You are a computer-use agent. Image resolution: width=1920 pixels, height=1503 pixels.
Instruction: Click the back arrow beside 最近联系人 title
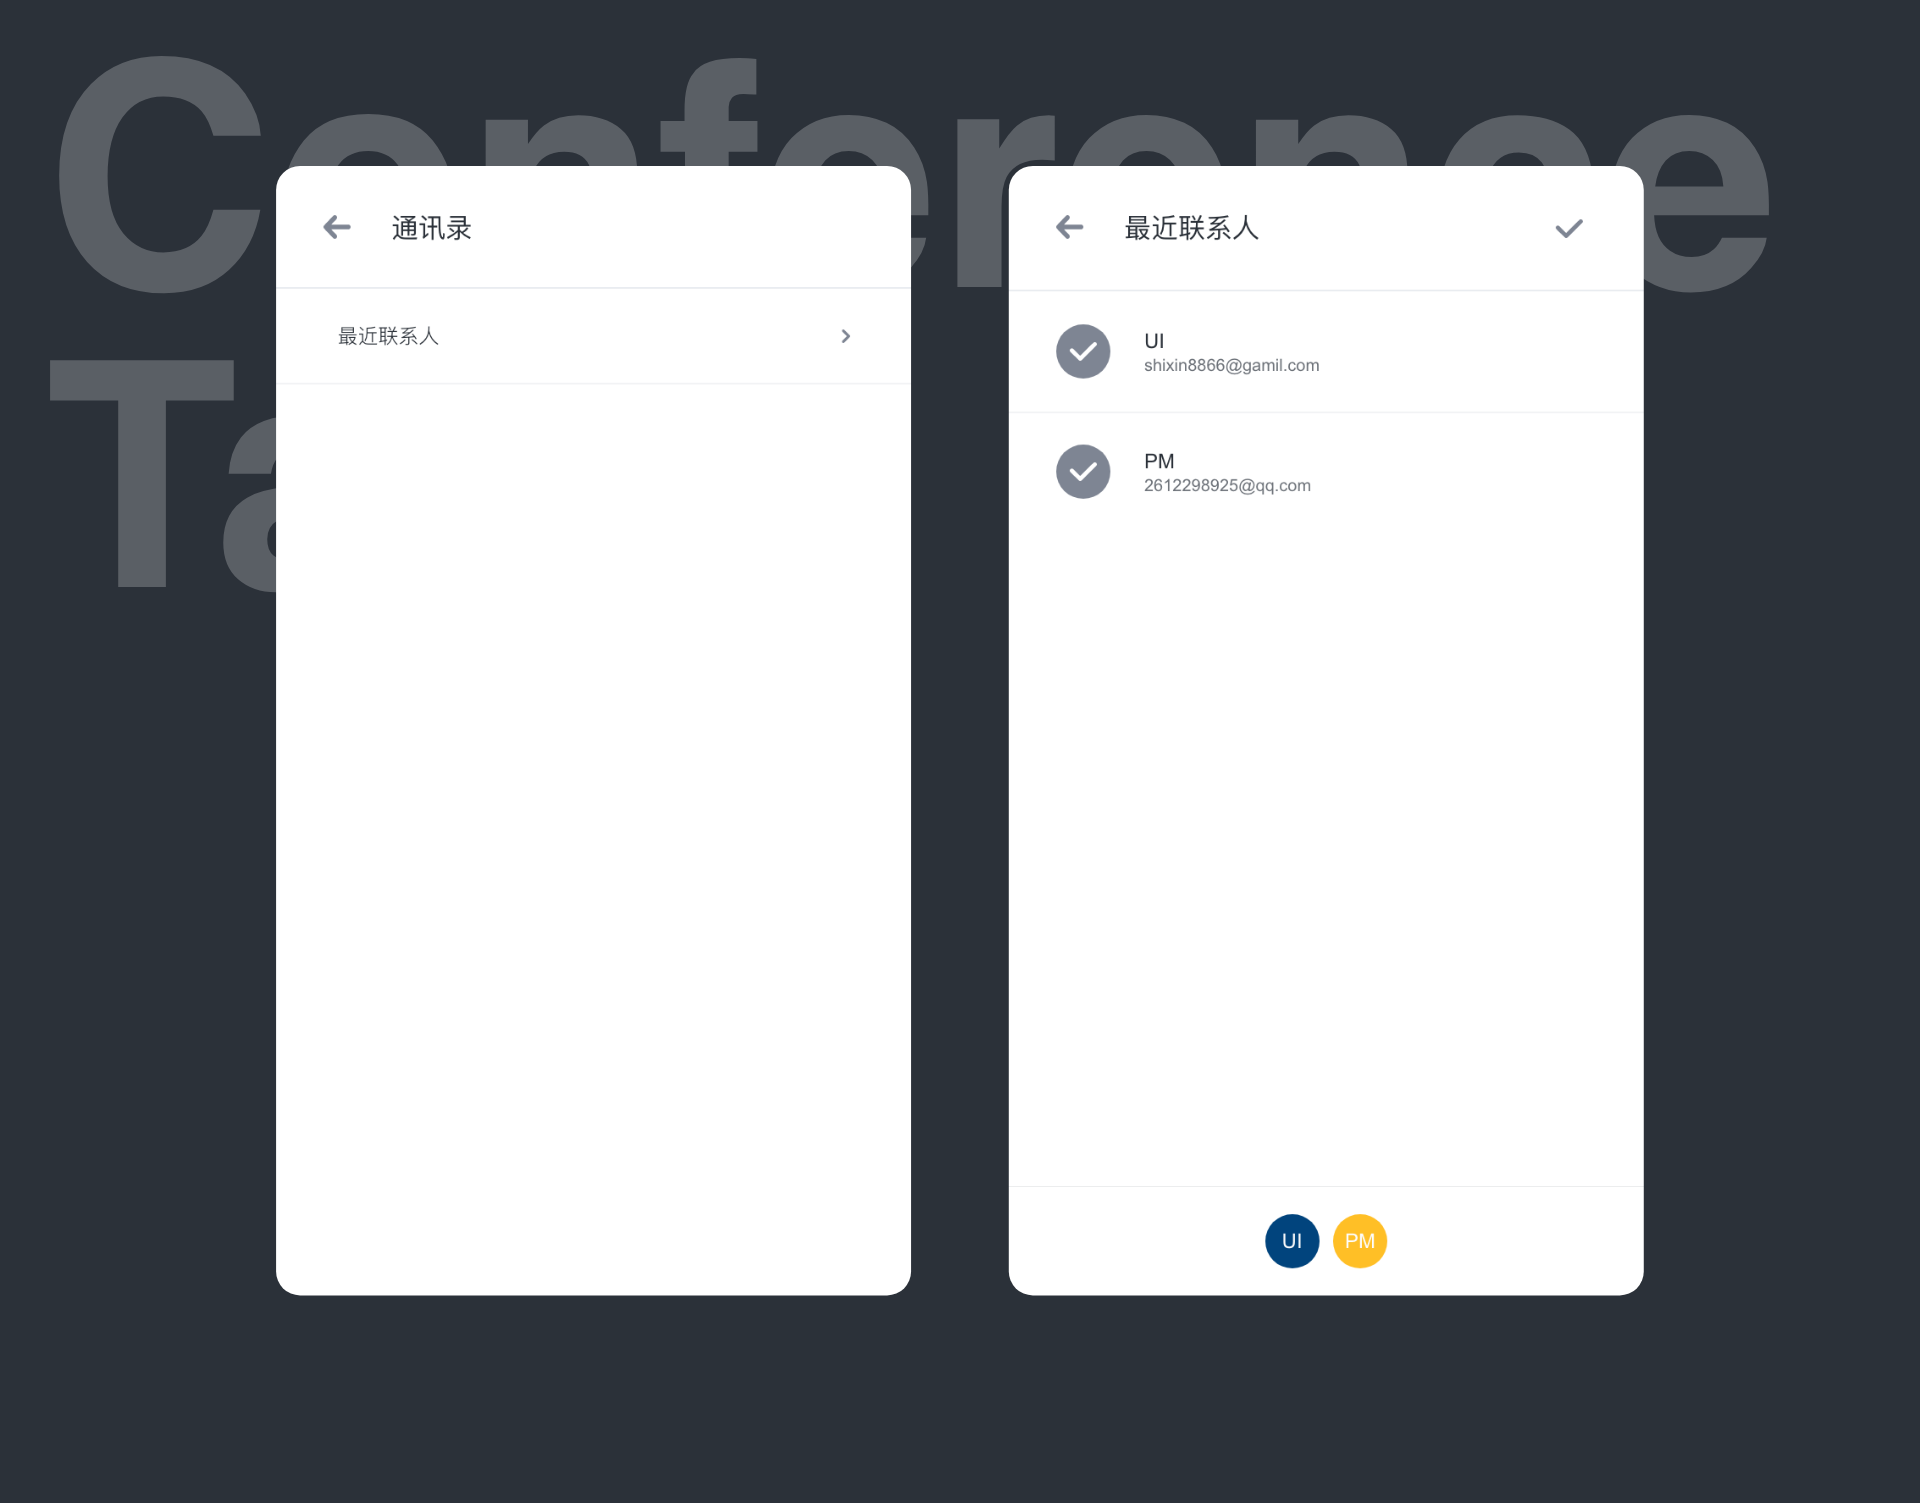click(1069, 228)
